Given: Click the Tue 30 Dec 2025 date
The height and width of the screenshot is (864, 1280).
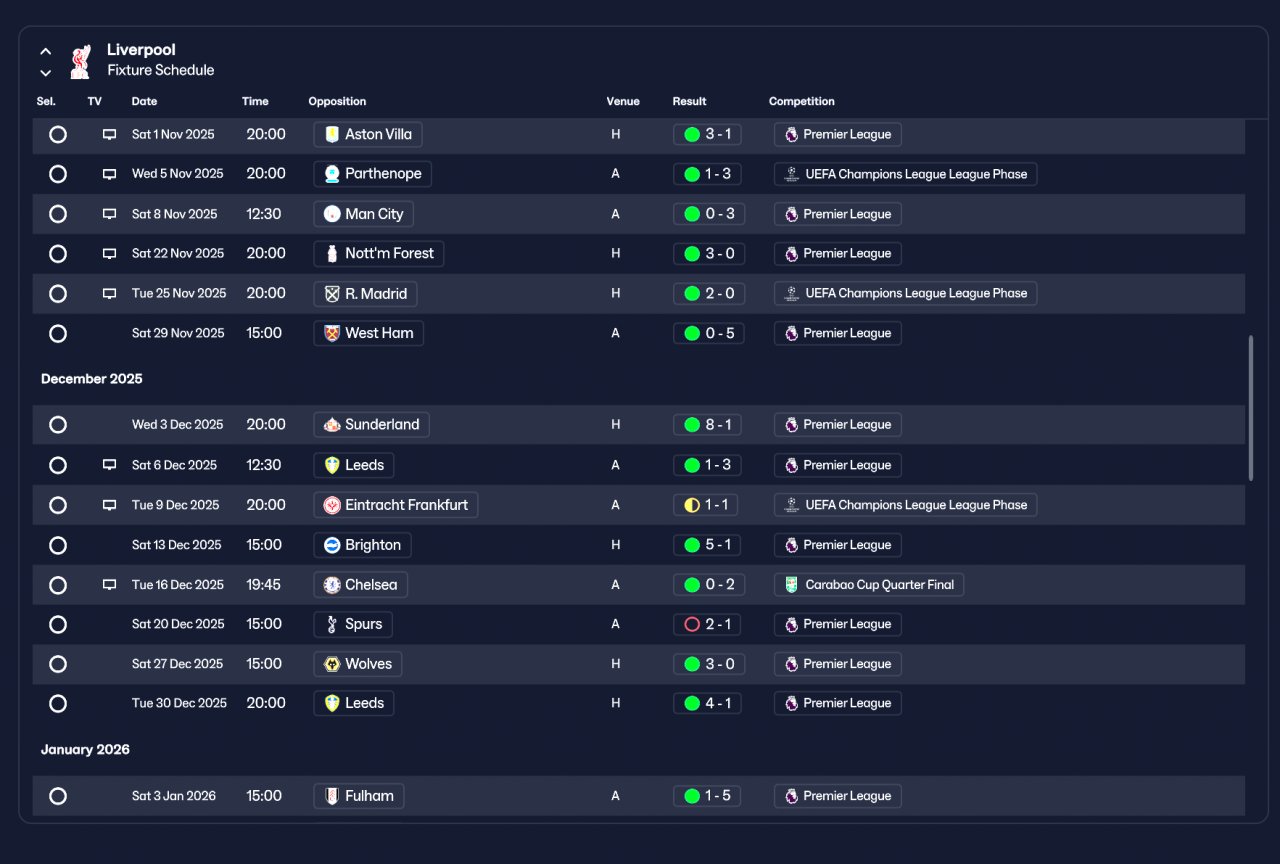Looking at the screenshot, I should click(179, 704).
